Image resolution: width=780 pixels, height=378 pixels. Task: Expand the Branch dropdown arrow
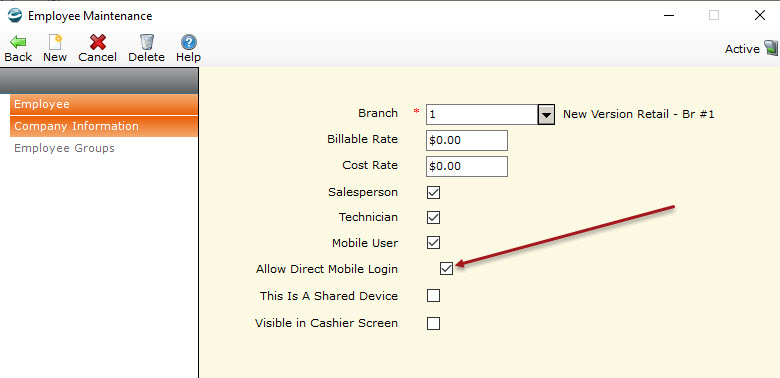pos(546,114)
